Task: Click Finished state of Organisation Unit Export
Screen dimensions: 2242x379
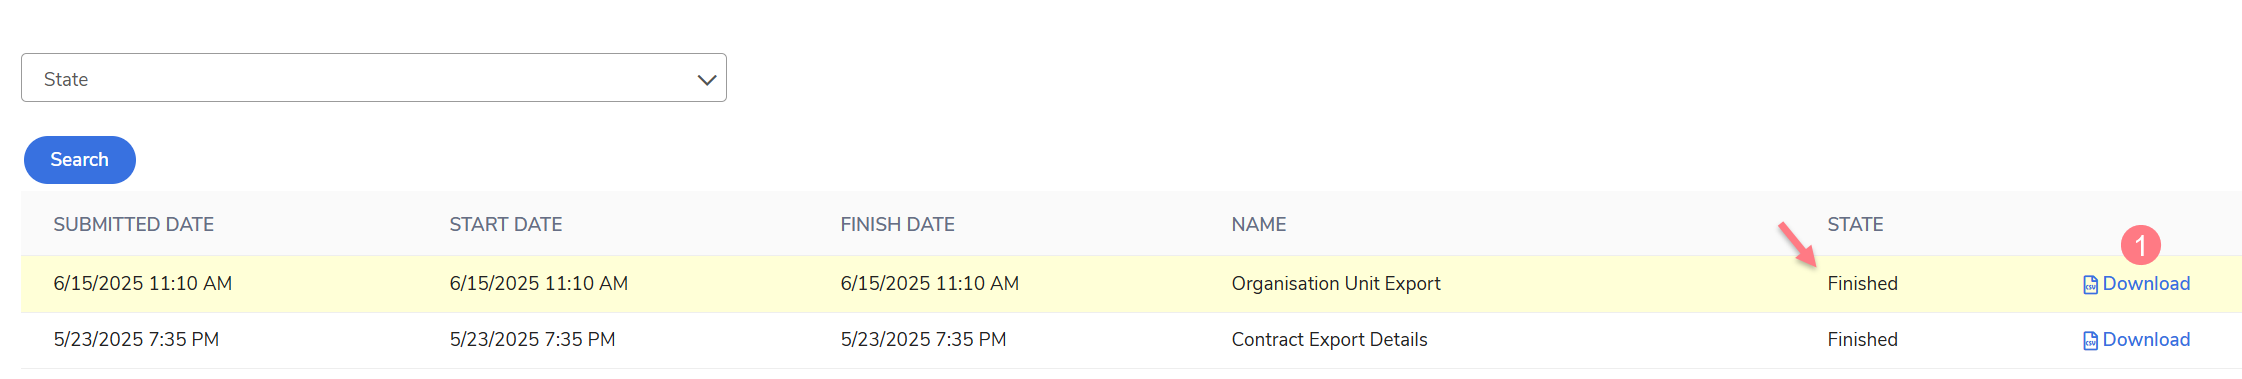Action: pyautogui.click(x=1862, y=284)
